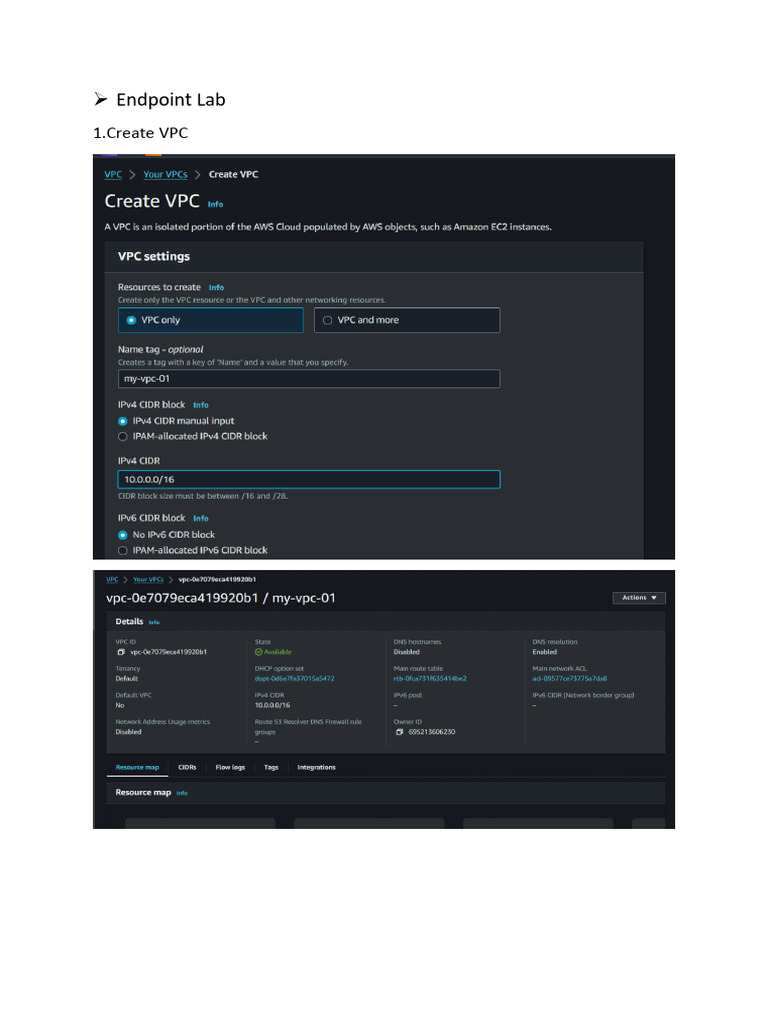This screenshot has height=1024, width=768.
Task: Click the arrow bullet beside Endpoint Lab heading
Action: (101, 99)
